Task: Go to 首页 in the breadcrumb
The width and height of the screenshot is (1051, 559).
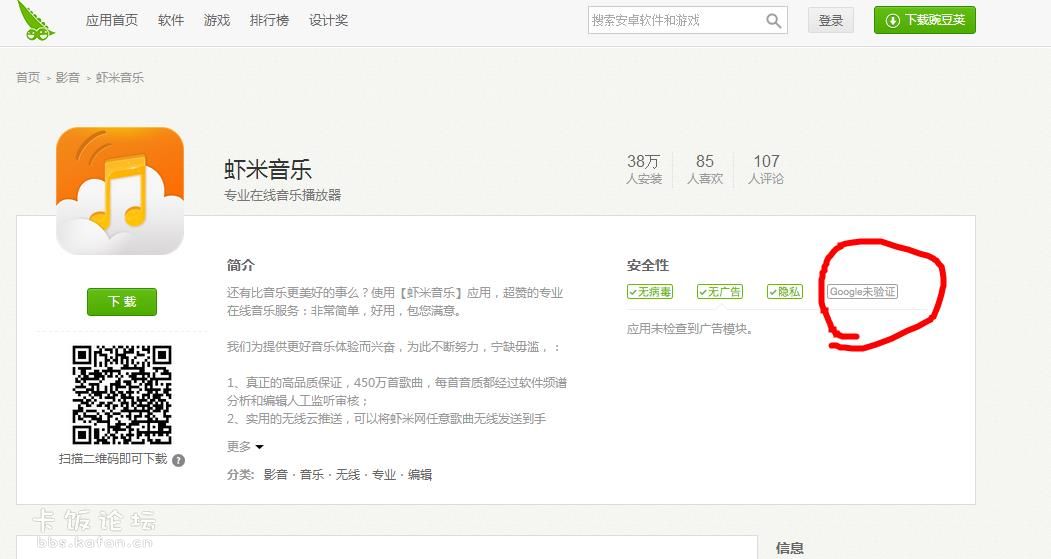Action: (28, 78)
